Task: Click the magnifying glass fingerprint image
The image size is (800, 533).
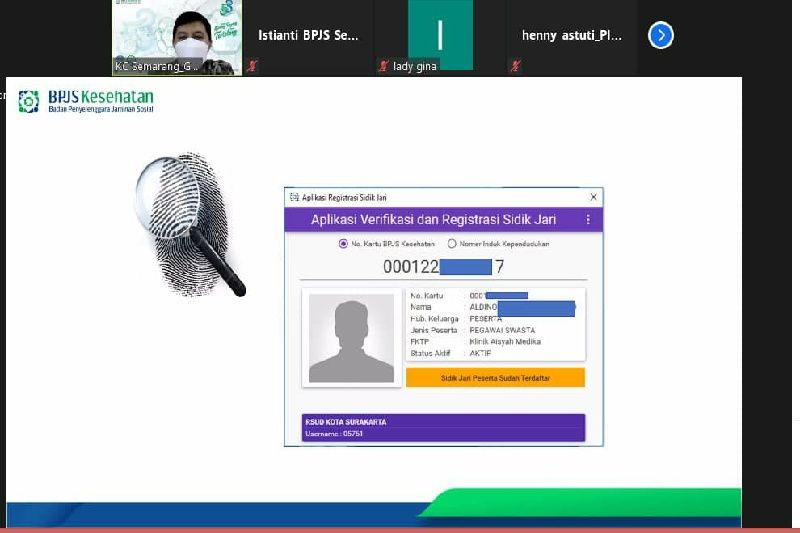Action: (x=190, y=225)
